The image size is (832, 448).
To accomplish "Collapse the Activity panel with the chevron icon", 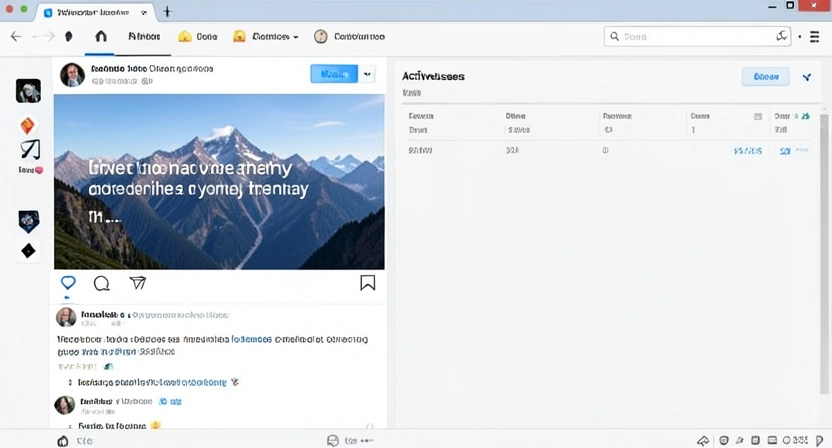I will coord(807,77).
